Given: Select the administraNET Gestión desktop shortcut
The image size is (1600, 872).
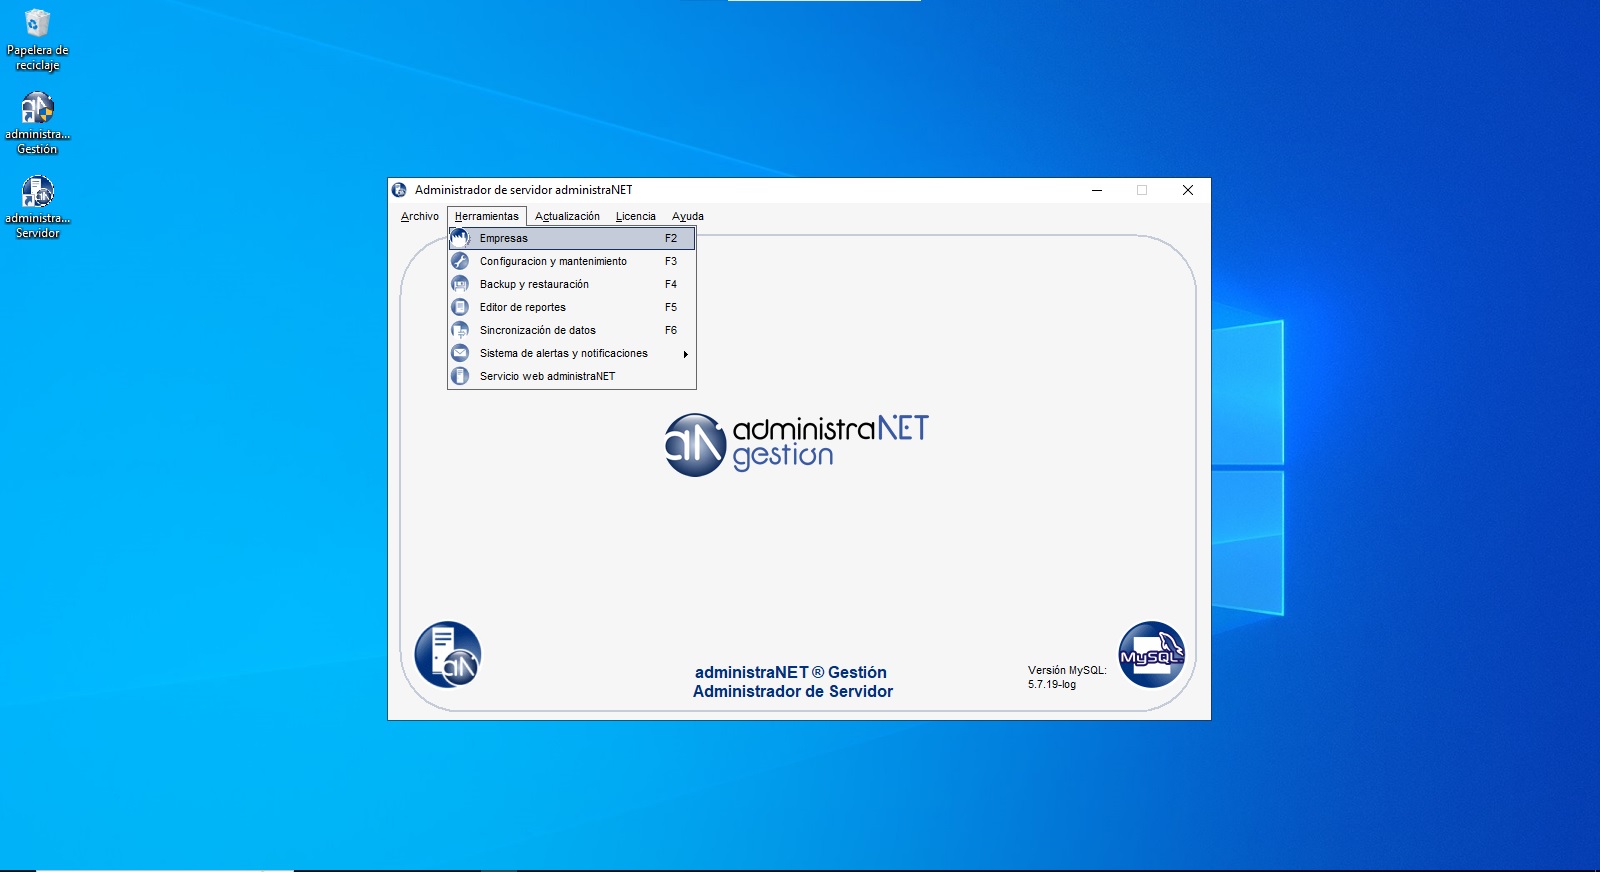Looking at the screenshot, I should pos(37,124).
